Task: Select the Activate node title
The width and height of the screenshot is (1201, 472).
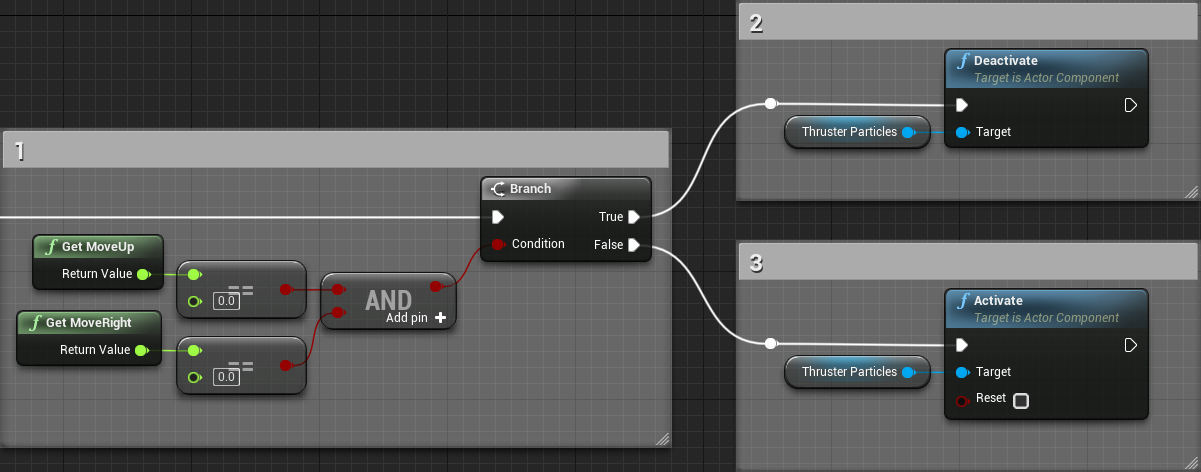Action: pos(998,301)
